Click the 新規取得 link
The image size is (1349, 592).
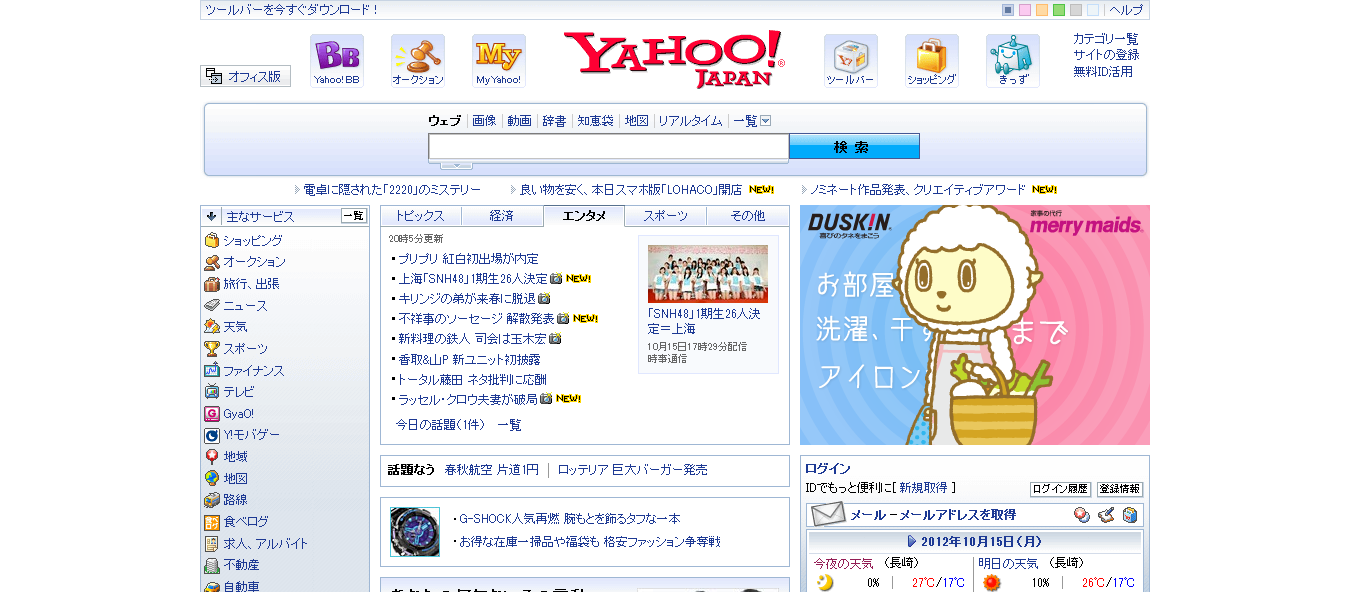(x=923, y=488)
